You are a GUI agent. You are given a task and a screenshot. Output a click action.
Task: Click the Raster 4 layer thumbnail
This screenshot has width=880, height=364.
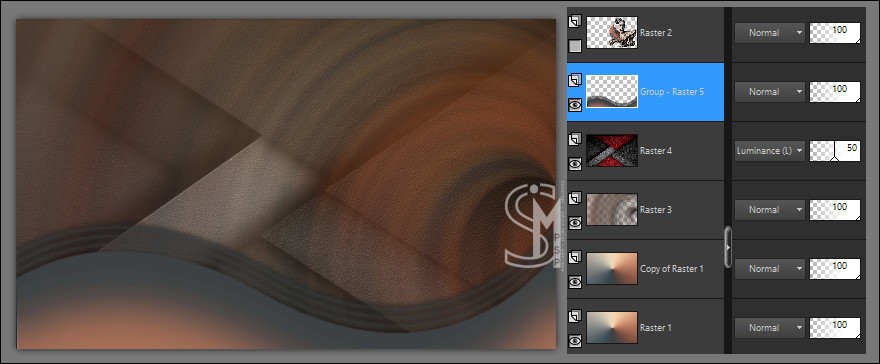pos(612,150)
